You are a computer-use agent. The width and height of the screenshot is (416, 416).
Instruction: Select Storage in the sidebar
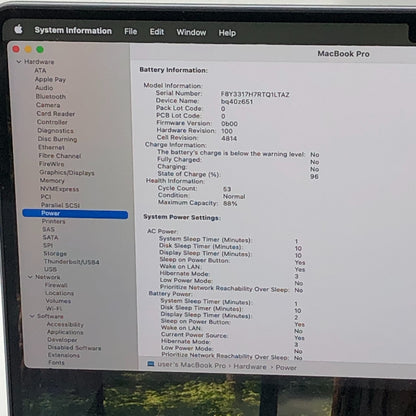55,253
